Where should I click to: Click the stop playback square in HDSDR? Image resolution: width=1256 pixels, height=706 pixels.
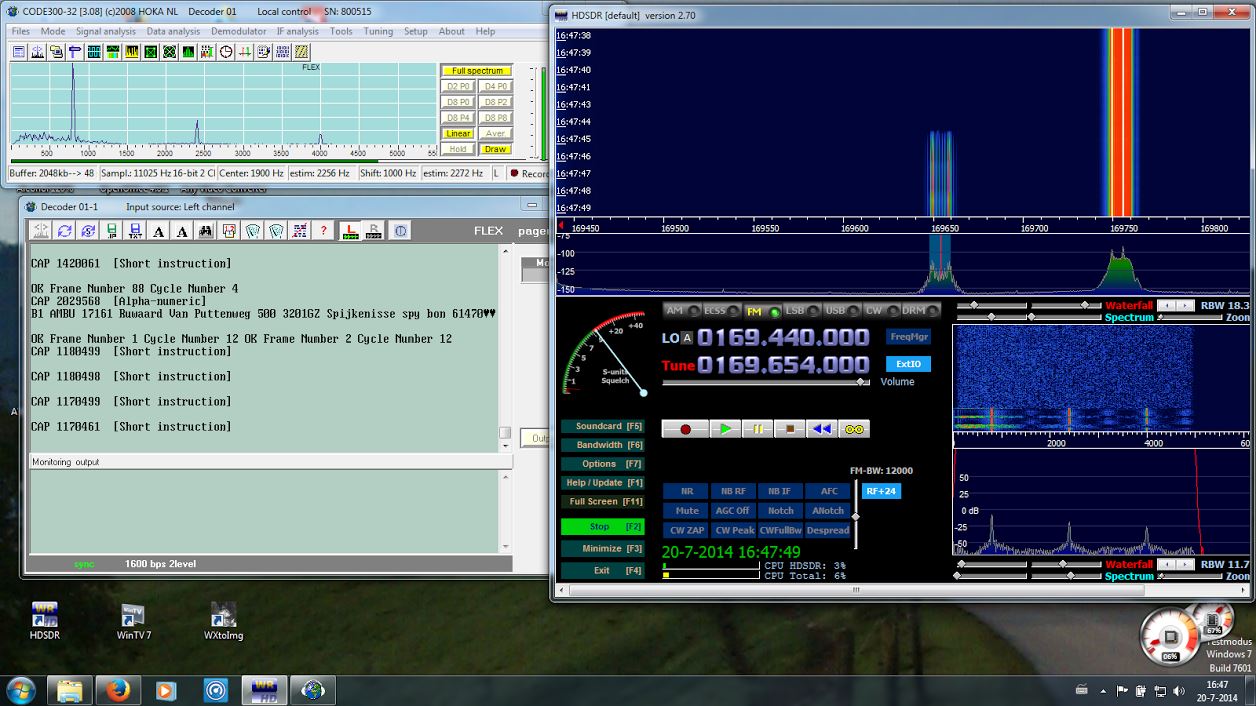pyautogui.click(x=789, y=429)
